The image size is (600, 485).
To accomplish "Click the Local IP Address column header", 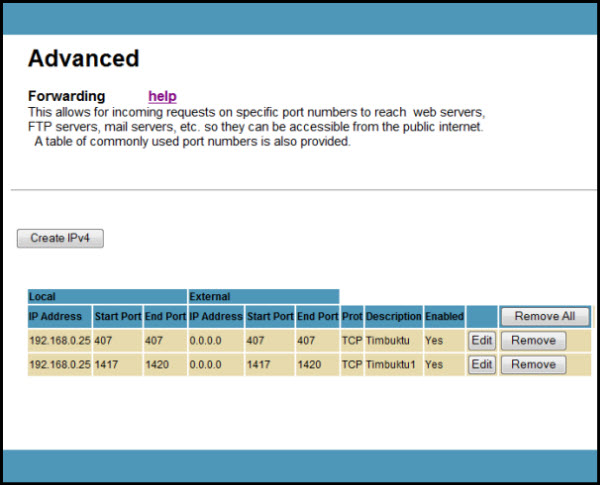I will [59, 317].
